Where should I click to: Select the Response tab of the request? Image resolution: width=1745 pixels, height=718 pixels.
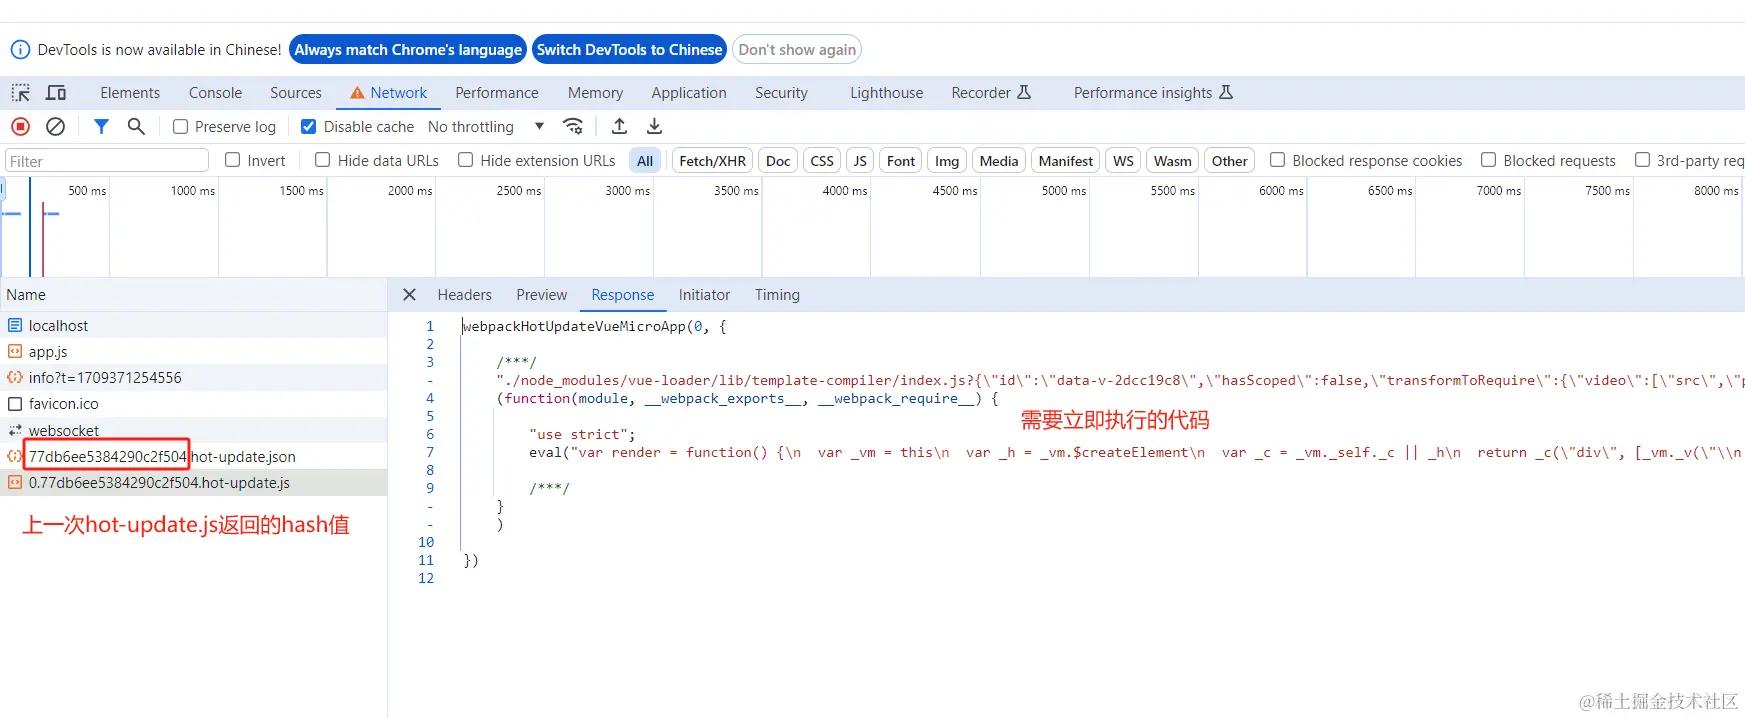tap(622, 295)
